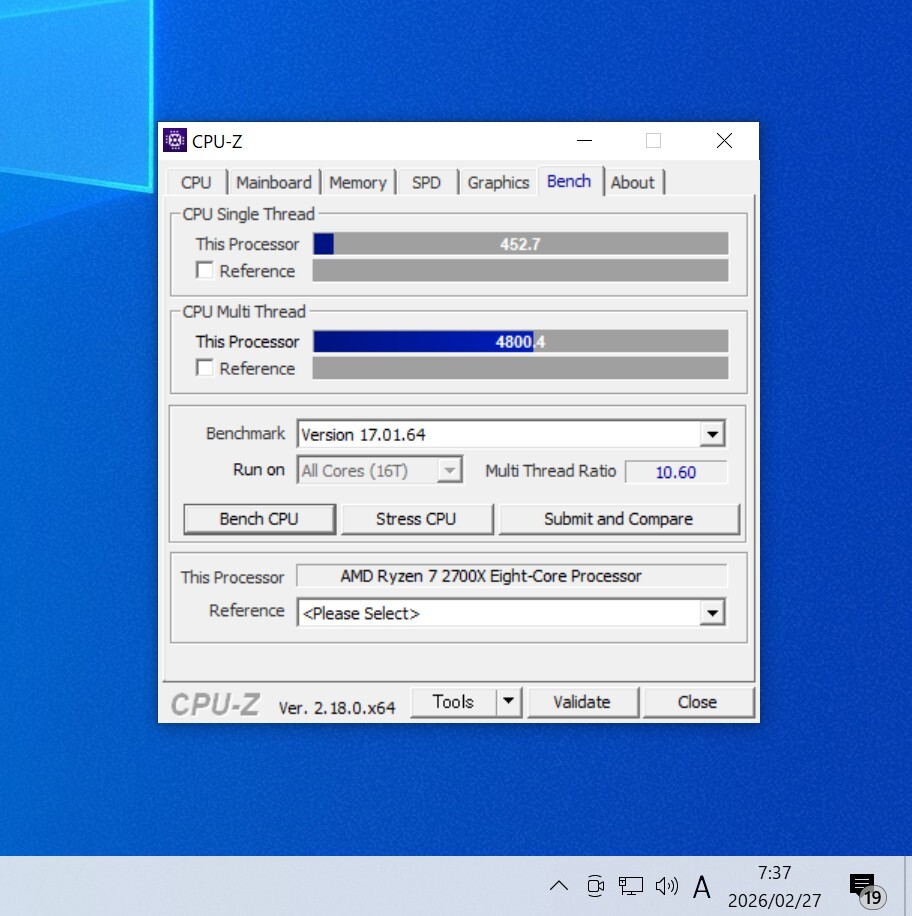This screenshot has width=912, height=916.
Task: Show hidden system tray icons chevron
Action: tap(559, 886)
